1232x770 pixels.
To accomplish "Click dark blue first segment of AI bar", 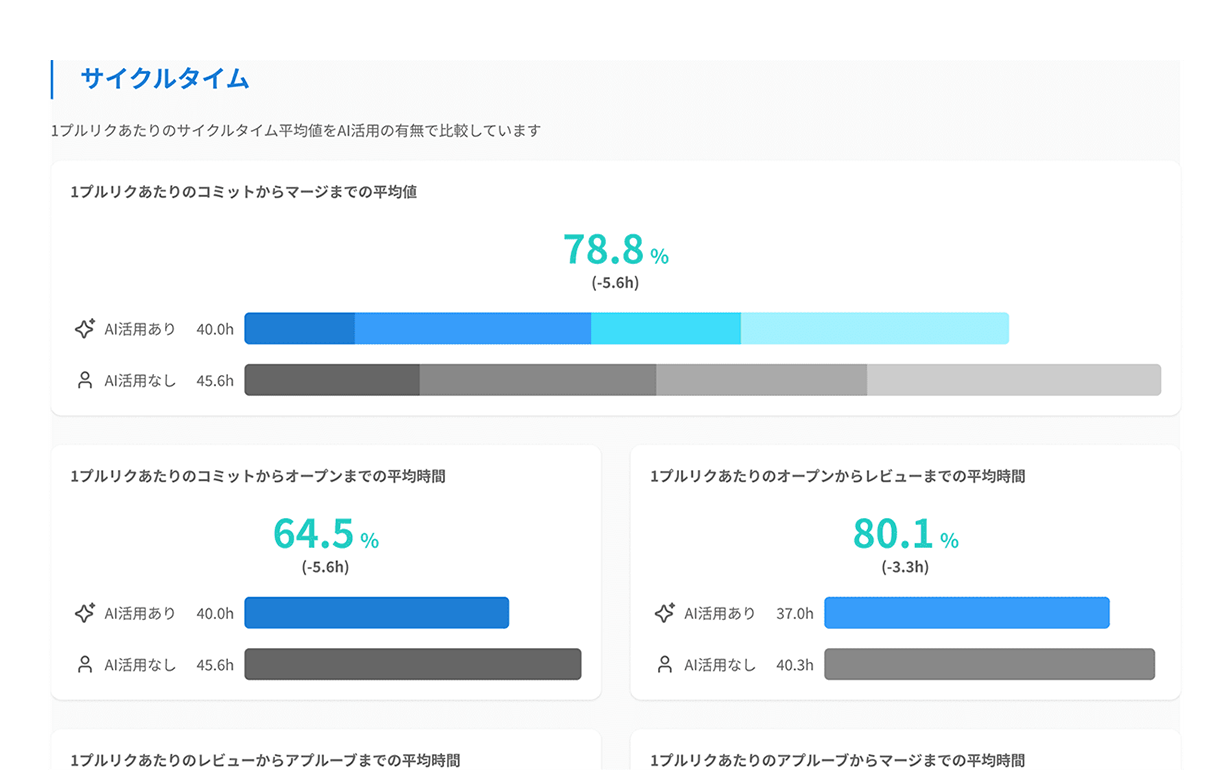I will point(300,329).
